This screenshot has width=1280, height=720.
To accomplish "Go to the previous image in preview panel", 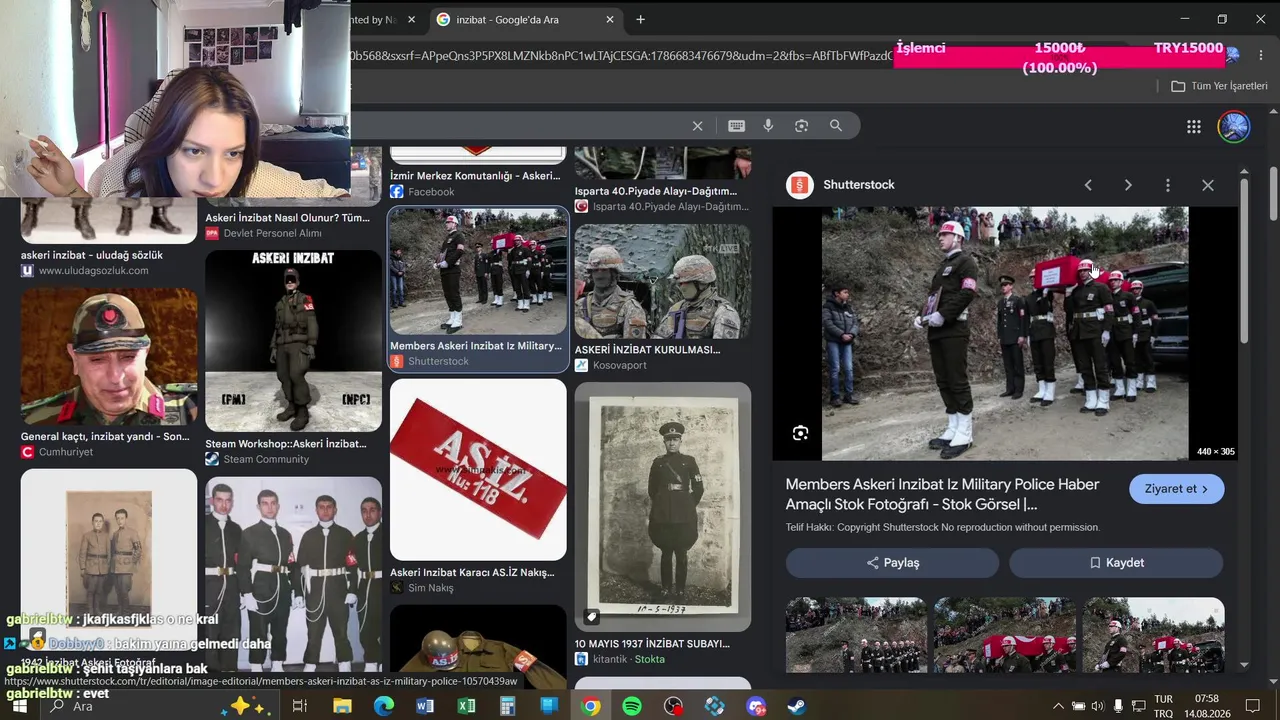I will tap(1088, 185).
